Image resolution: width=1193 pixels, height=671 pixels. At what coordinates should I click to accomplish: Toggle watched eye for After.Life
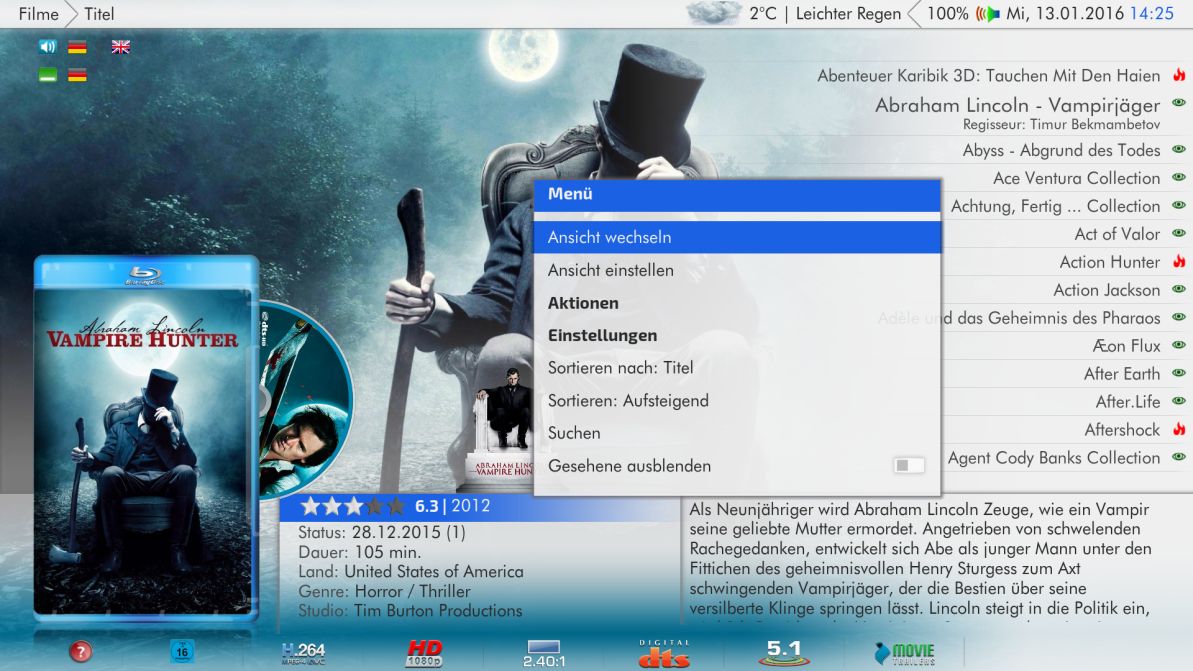coord(1179,401)
